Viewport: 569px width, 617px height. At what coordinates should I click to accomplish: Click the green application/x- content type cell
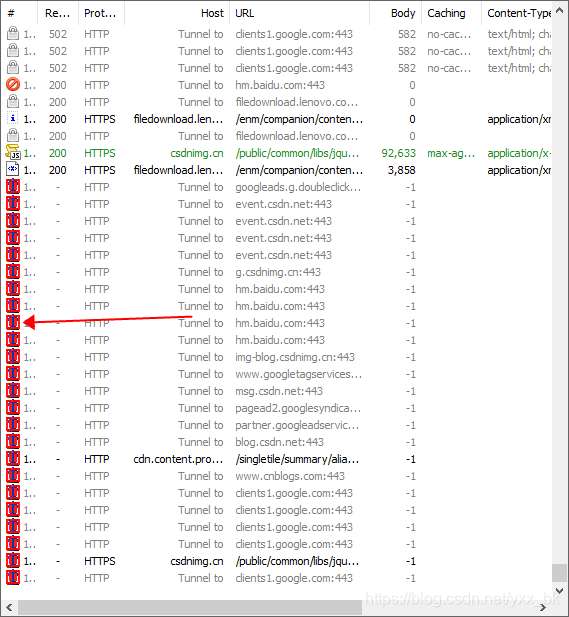pos(519,153)
